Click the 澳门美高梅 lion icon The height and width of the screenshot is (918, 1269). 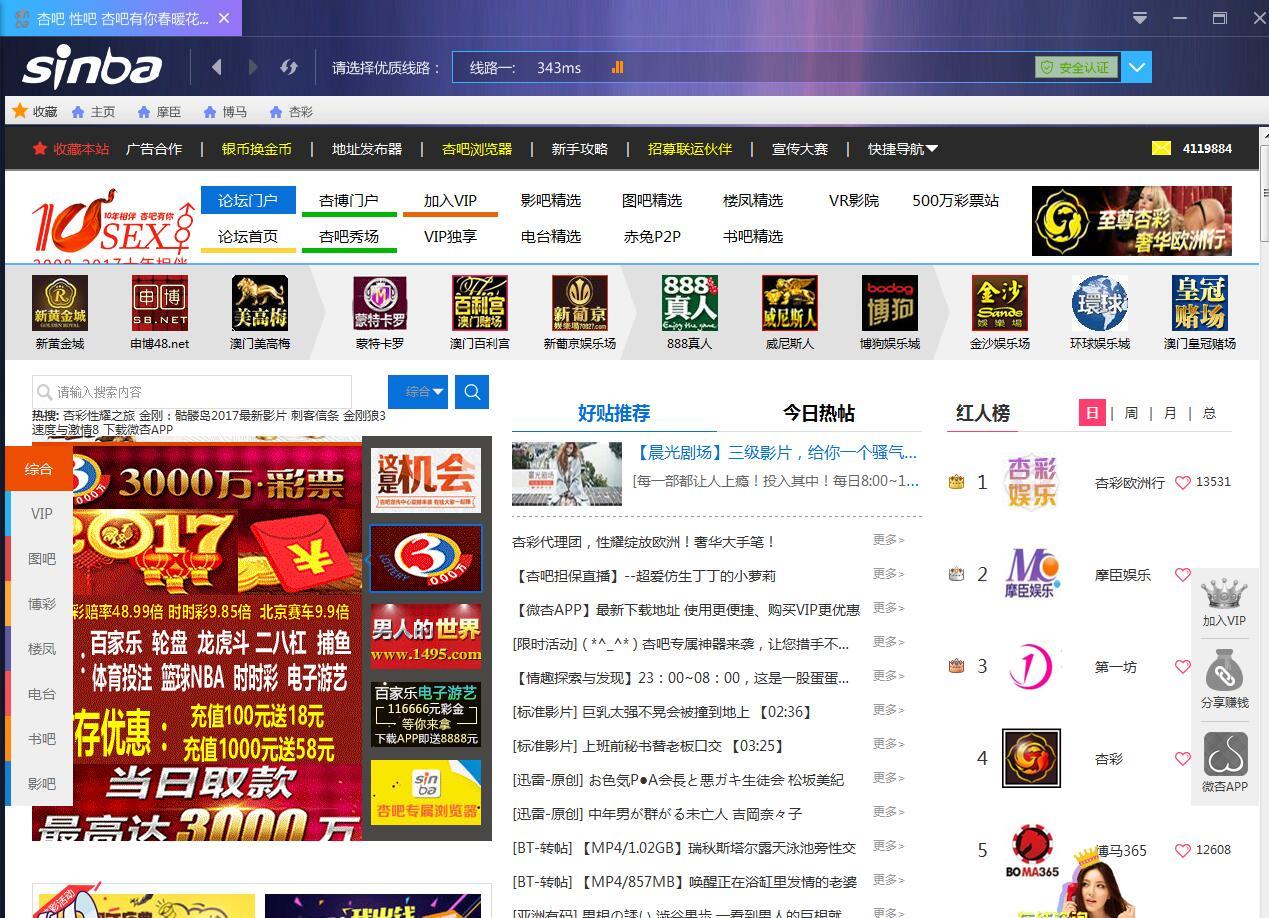point(260,303)
